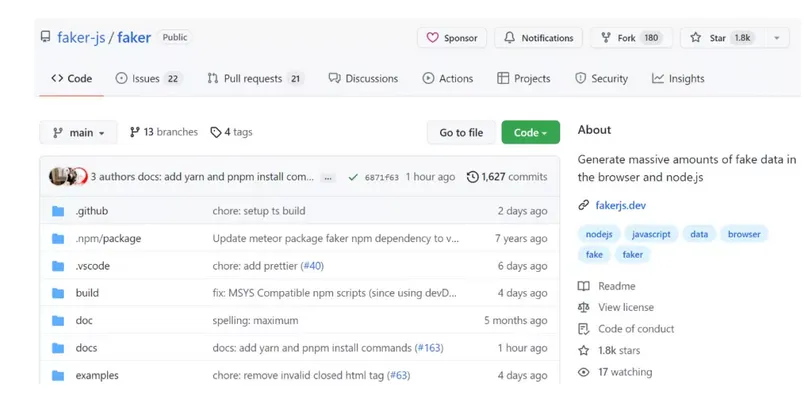Click the Go to file button
This screenshot has height=409, width=809.
(461, 132)
